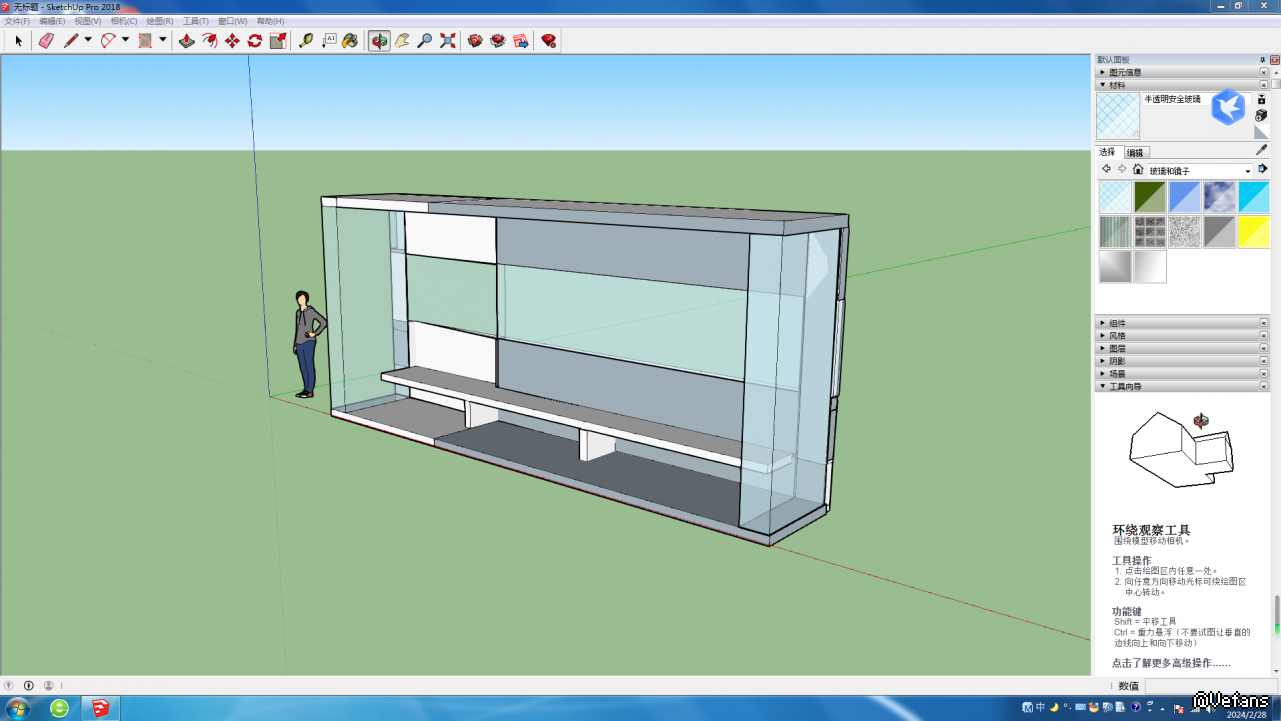Activate the Push/Pull tool
1281x721 pixels.
tap(186, 41)
